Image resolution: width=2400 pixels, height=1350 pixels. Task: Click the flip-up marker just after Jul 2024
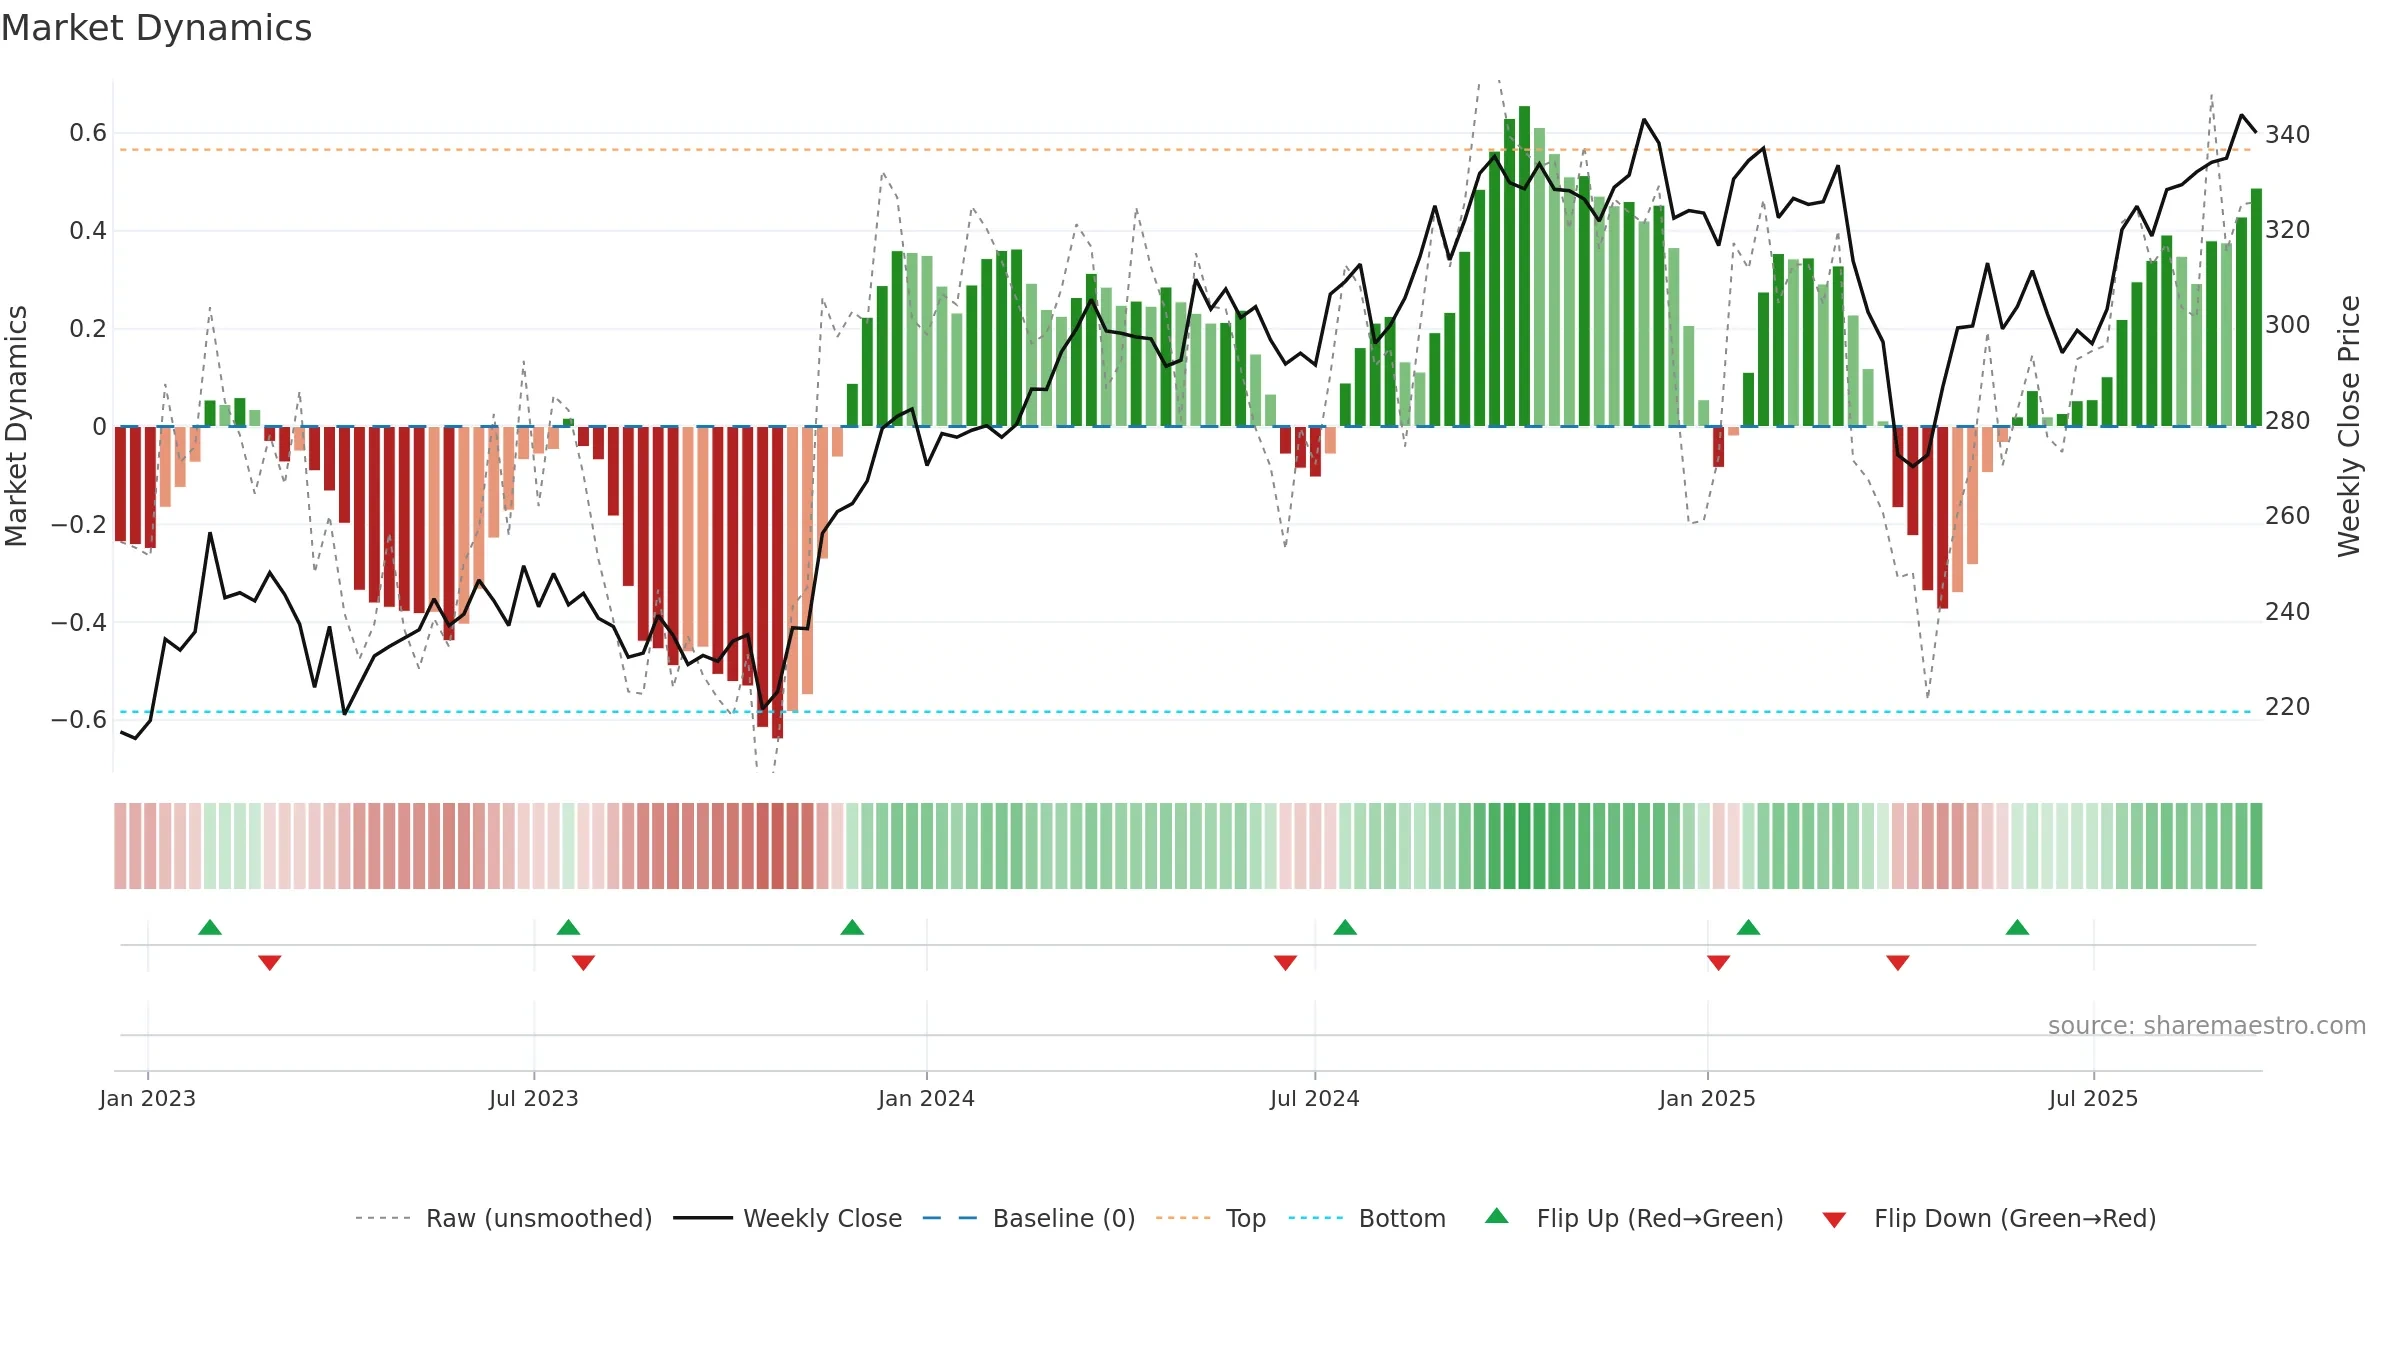point(1345,927)
